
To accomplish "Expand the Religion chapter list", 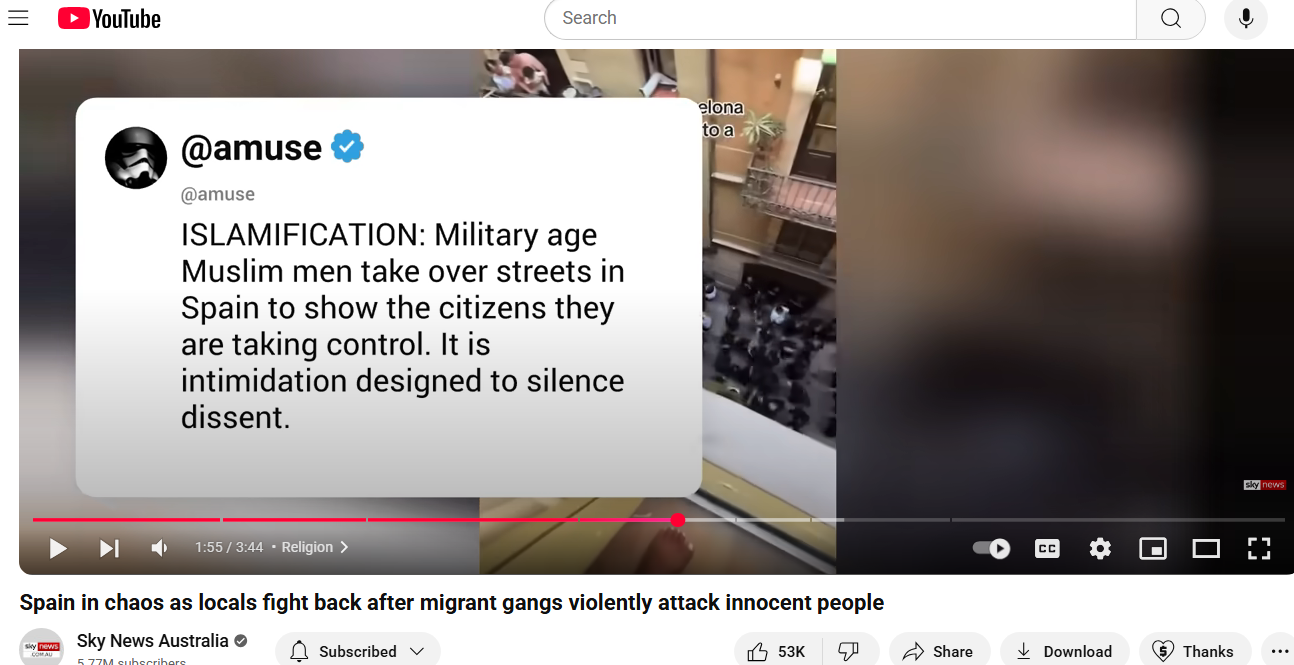I will [x=315, y=547].
